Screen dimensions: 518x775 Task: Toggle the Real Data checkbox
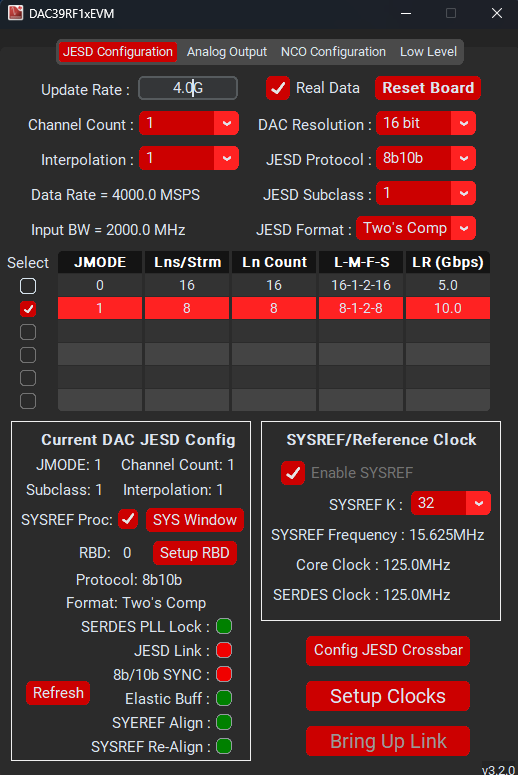[x=278, y=88]
